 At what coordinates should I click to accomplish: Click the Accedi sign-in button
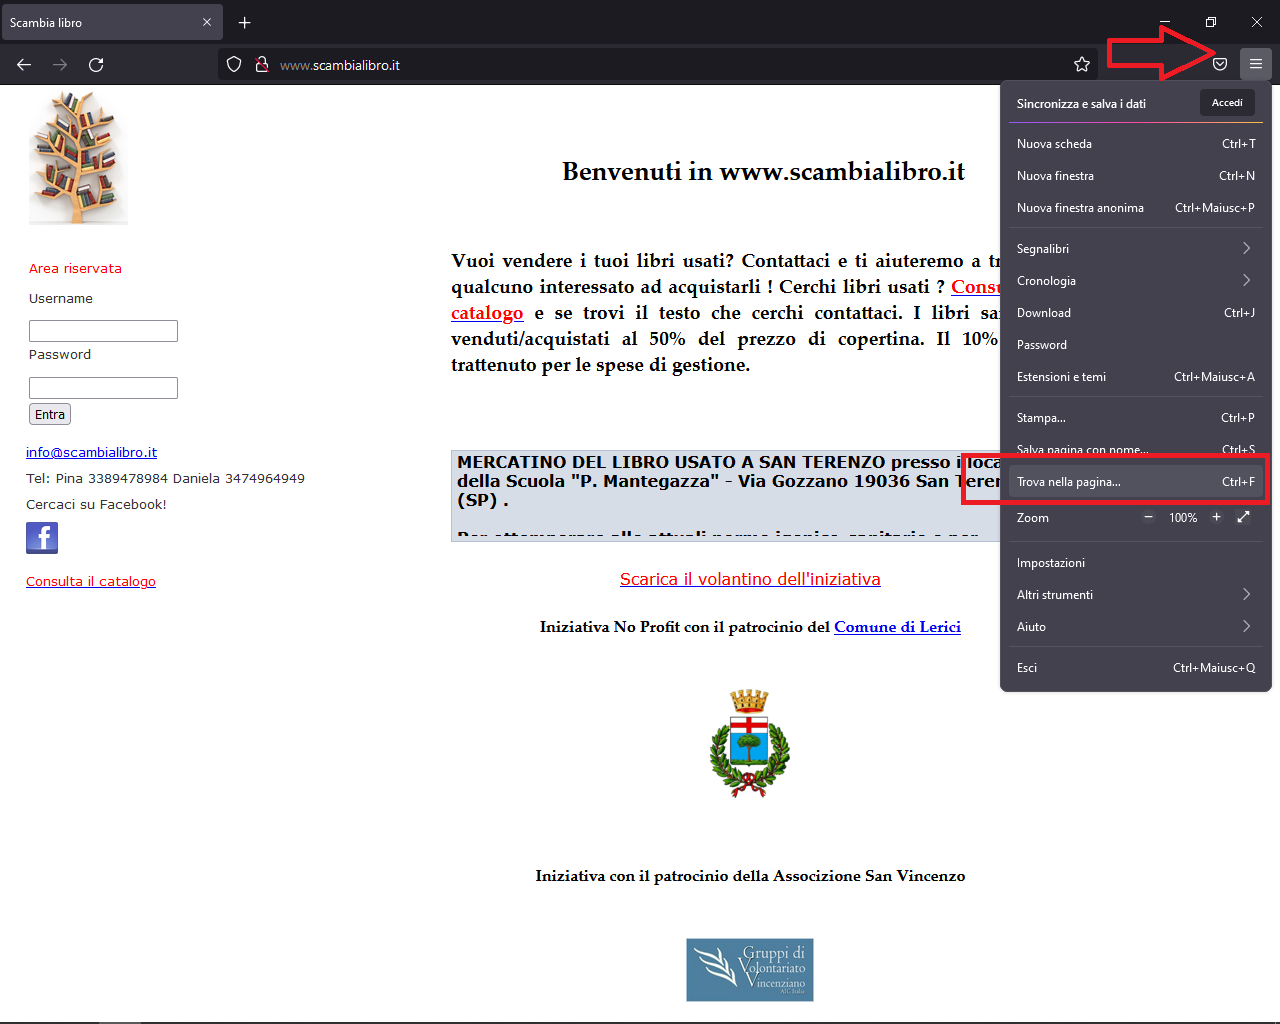[x=1227, y=103]
